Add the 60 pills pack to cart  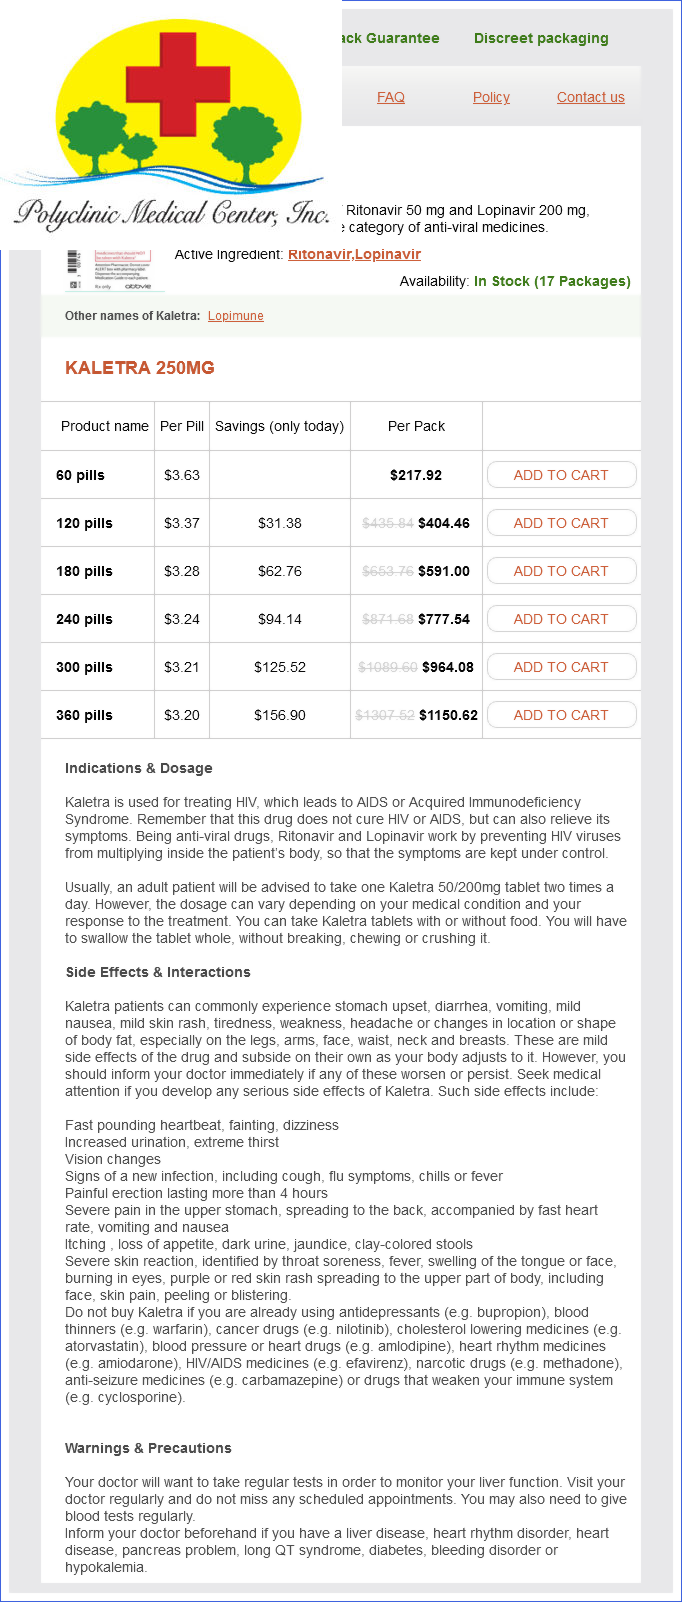561,475
